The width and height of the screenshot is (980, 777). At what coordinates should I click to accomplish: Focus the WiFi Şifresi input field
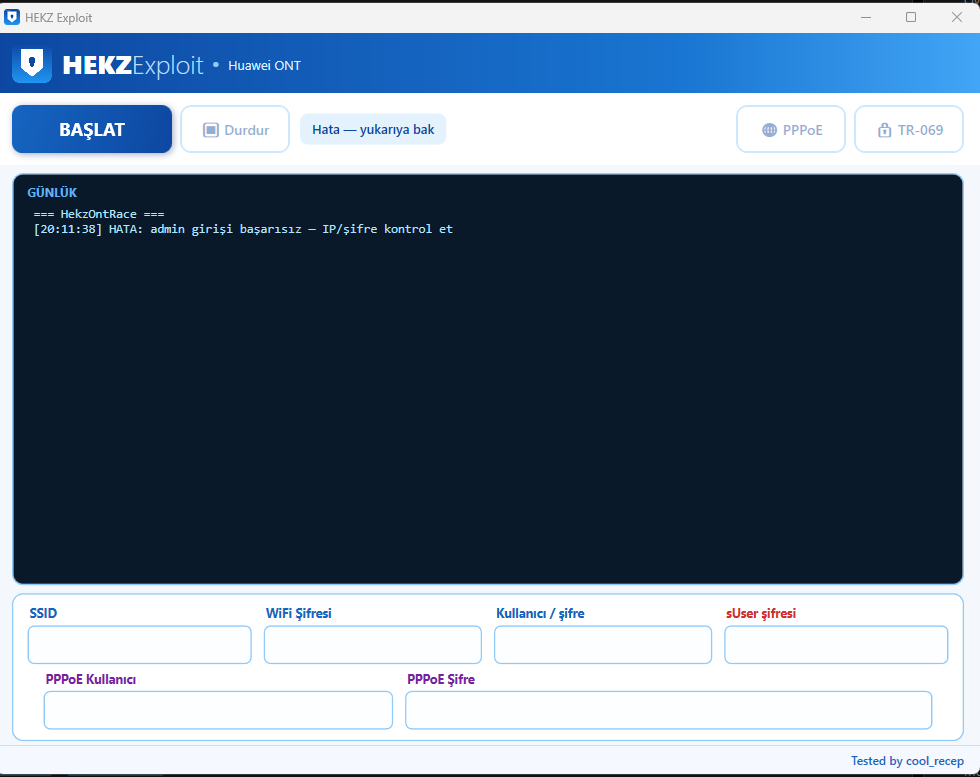click(x=372, y=644)
